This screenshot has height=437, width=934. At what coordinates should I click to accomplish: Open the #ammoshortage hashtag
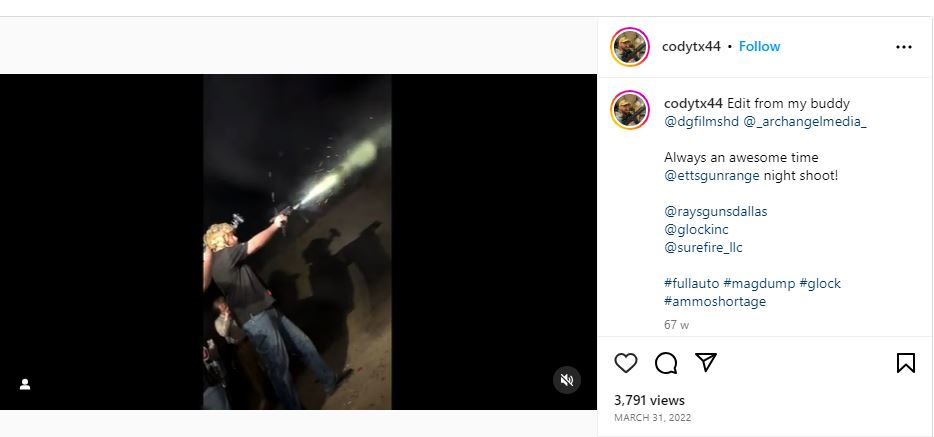coord(714,302)
